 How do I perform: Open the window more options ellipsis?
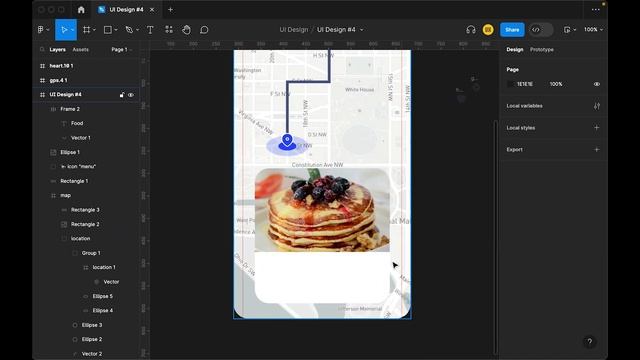click(596, 9)
